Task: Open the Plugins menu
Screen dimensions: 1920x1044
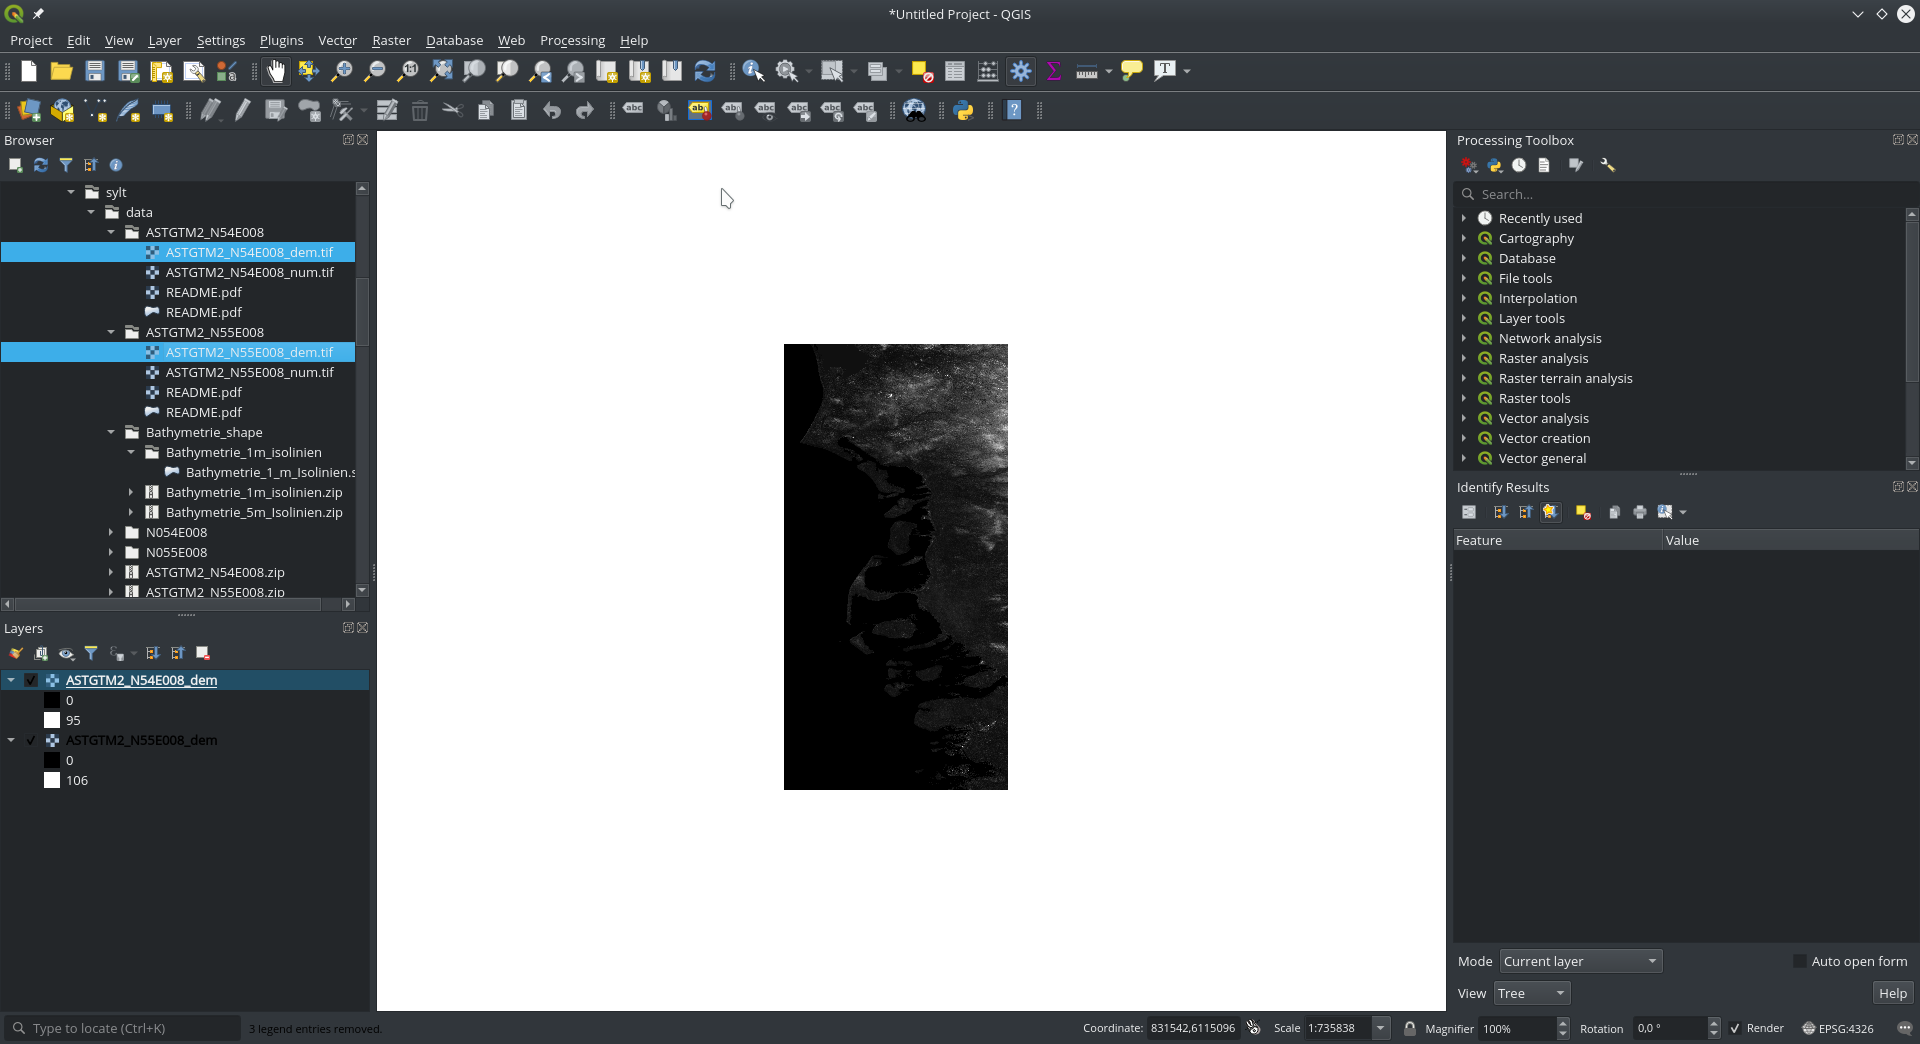Action: pyautogui.click(x=281, y=40)
